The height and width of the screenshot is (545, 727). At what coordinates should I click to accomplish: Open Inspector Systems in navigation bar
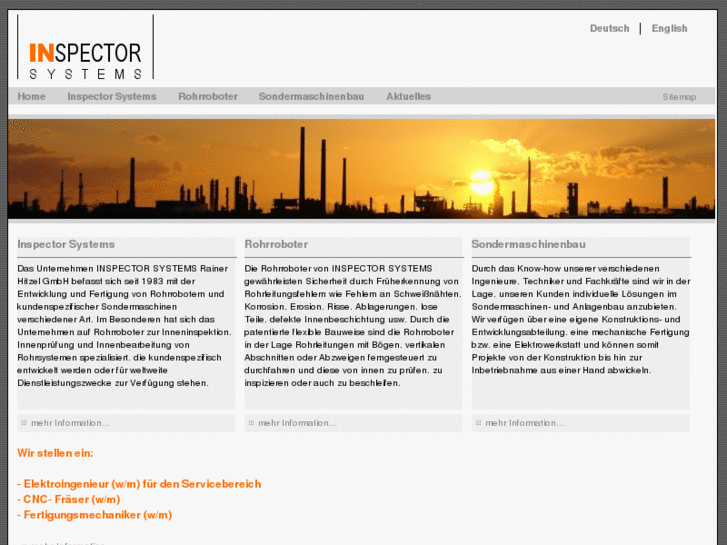pyautogui.click(x=112, y=96)
